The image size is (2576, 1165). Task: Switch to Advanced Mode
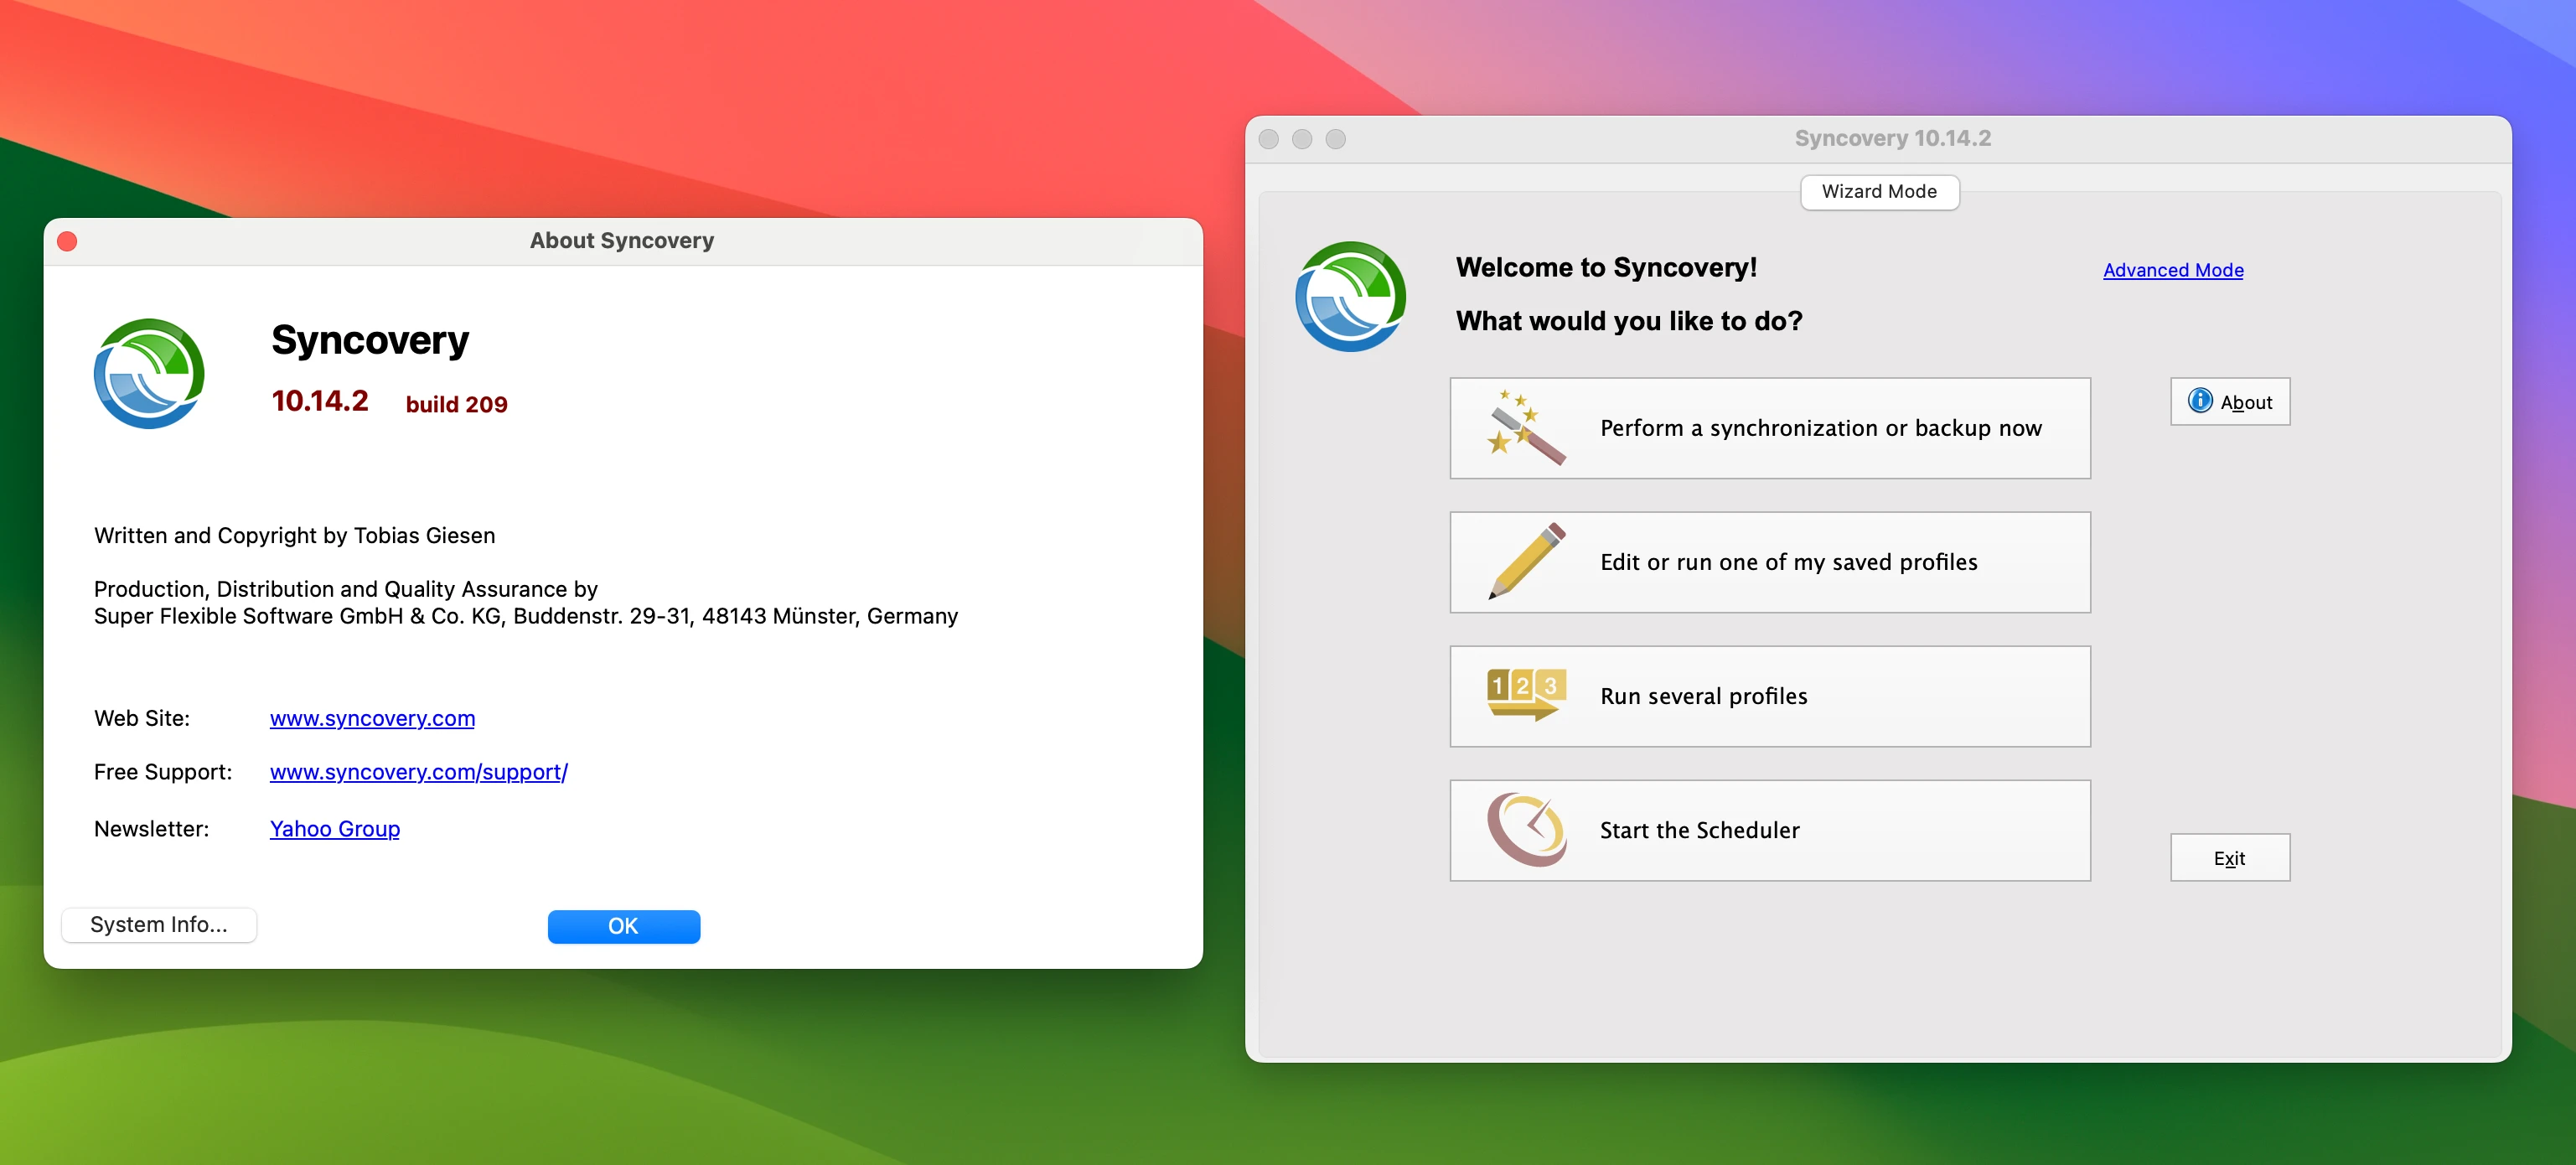point(2173,270)
